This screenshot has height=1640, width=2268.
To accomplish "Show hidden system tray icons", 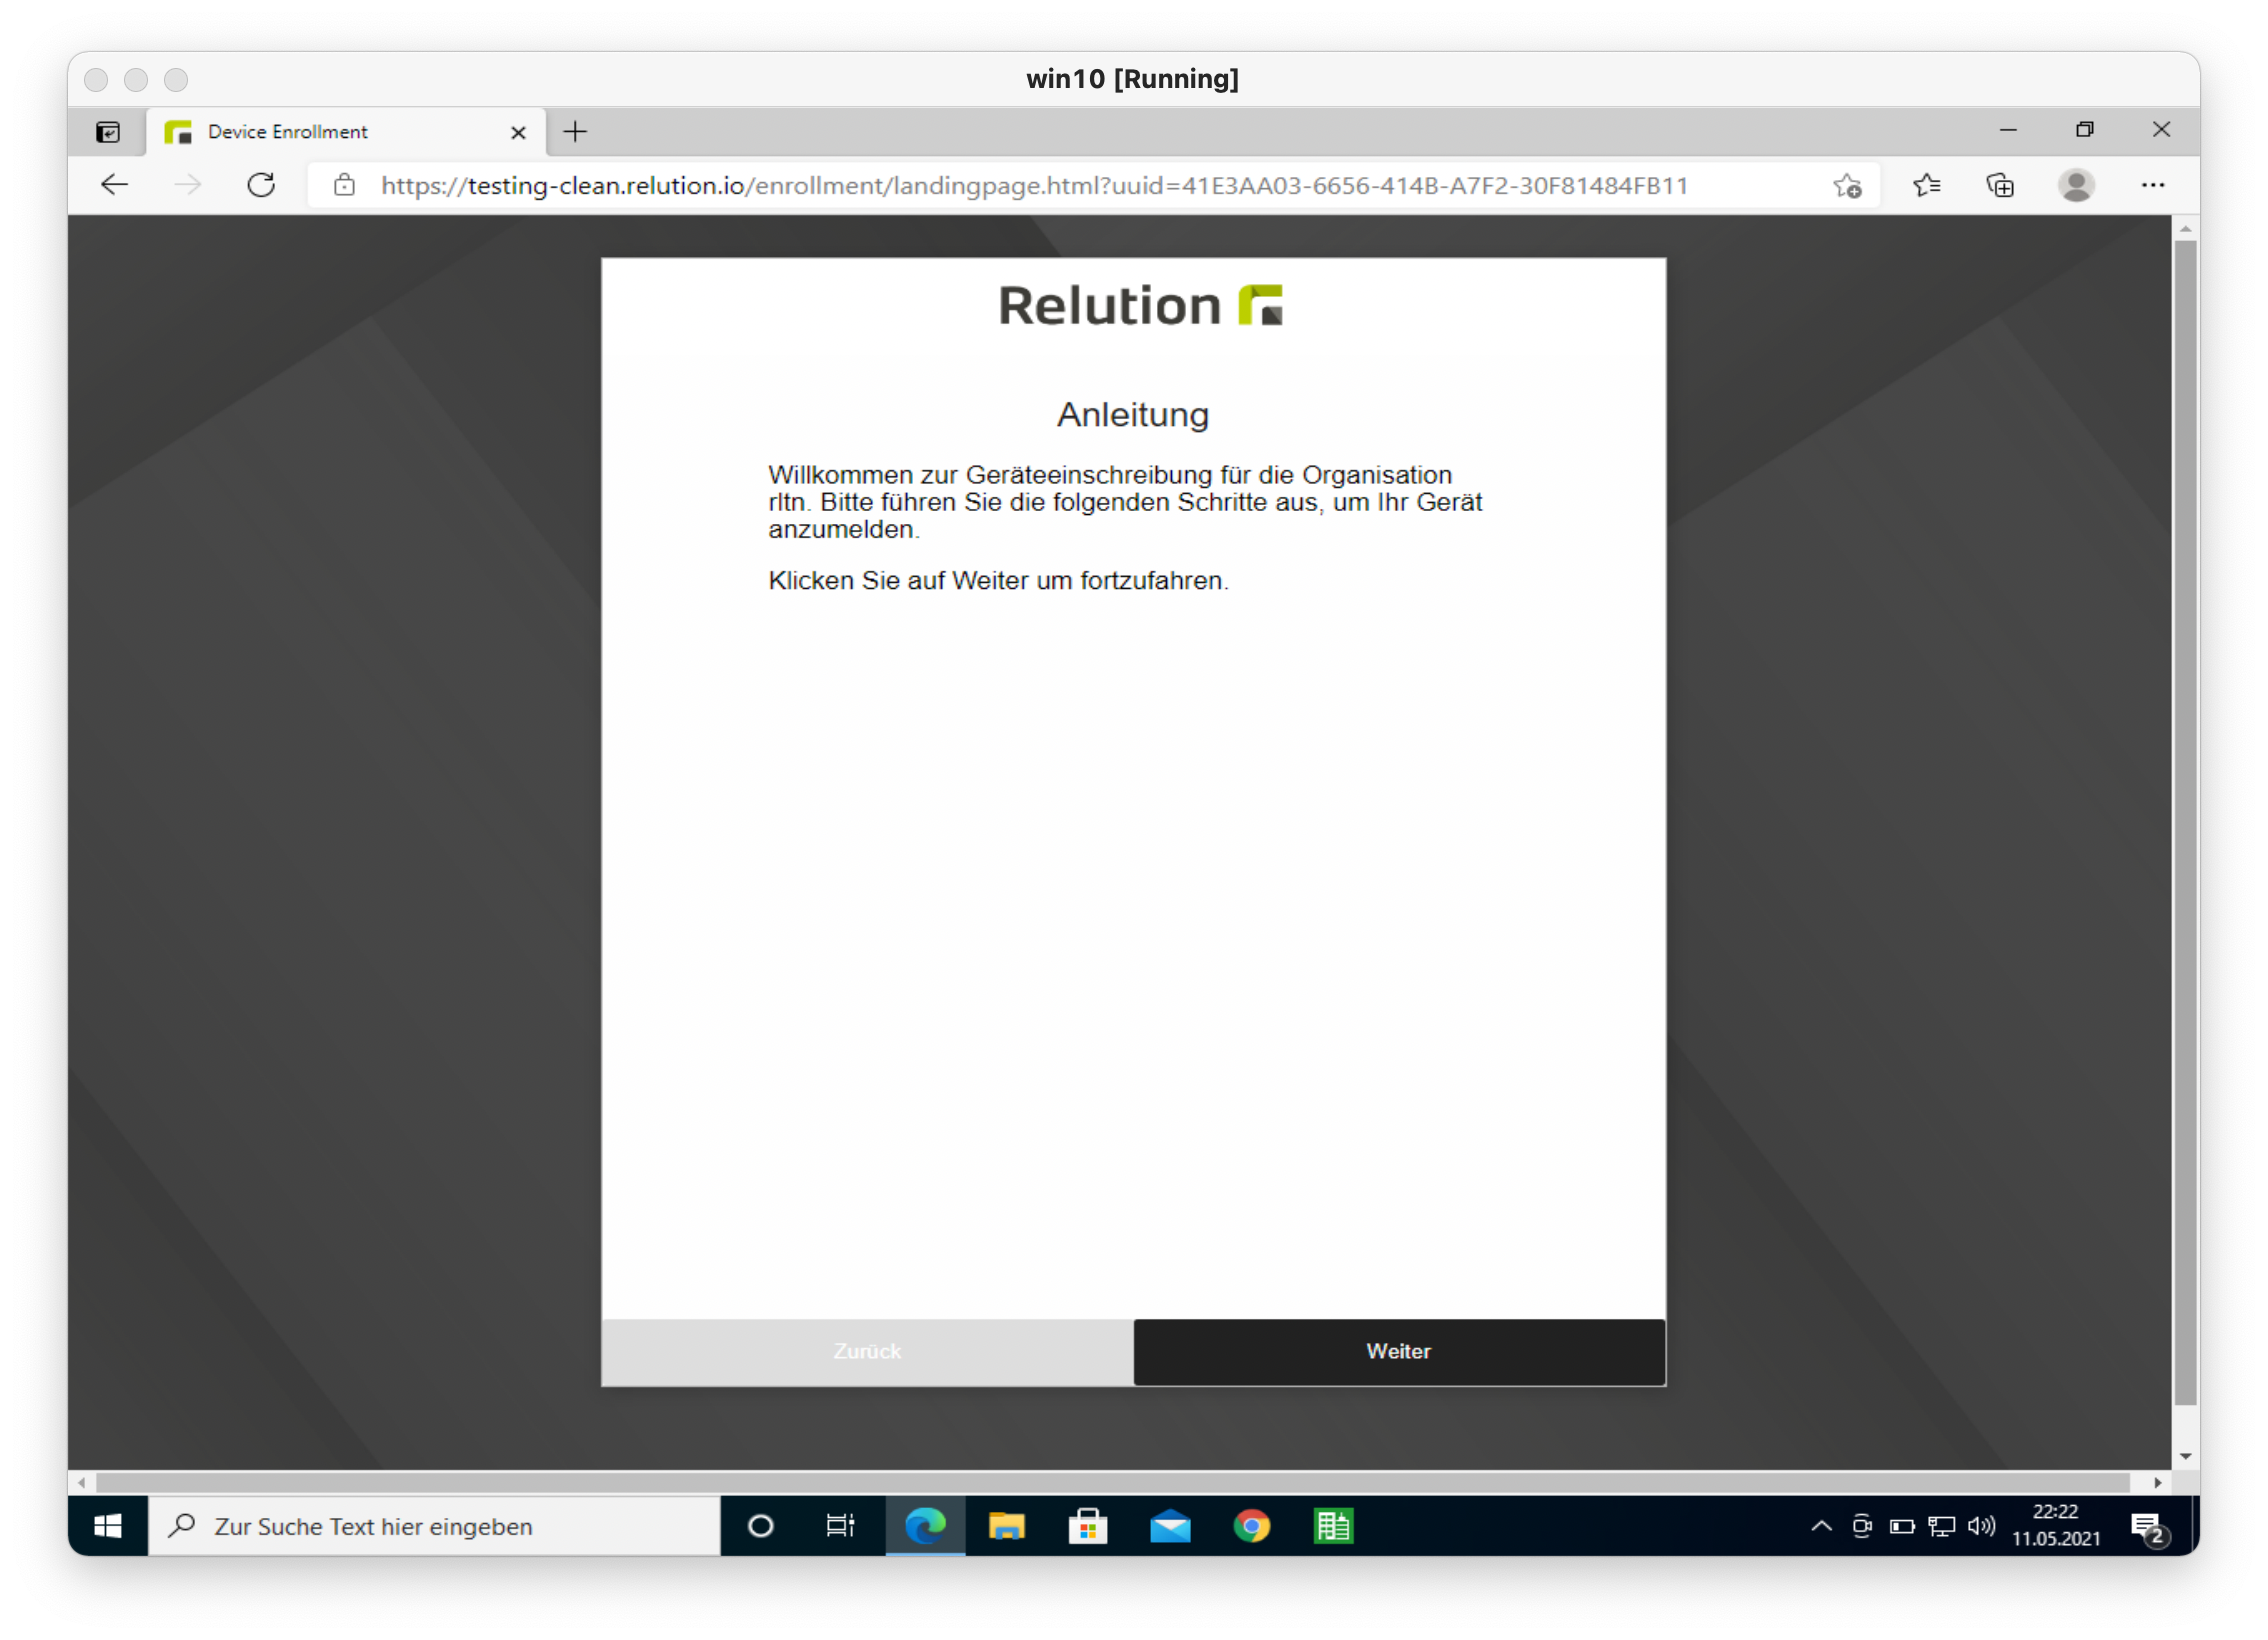I will tap(1821, 1526).
